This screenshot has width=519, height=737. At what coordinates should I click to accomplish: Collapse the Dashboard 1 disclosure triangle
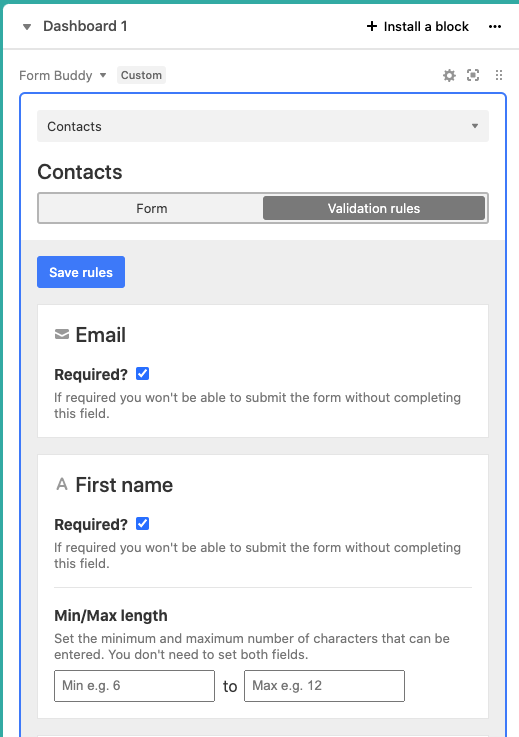(27, 27)
